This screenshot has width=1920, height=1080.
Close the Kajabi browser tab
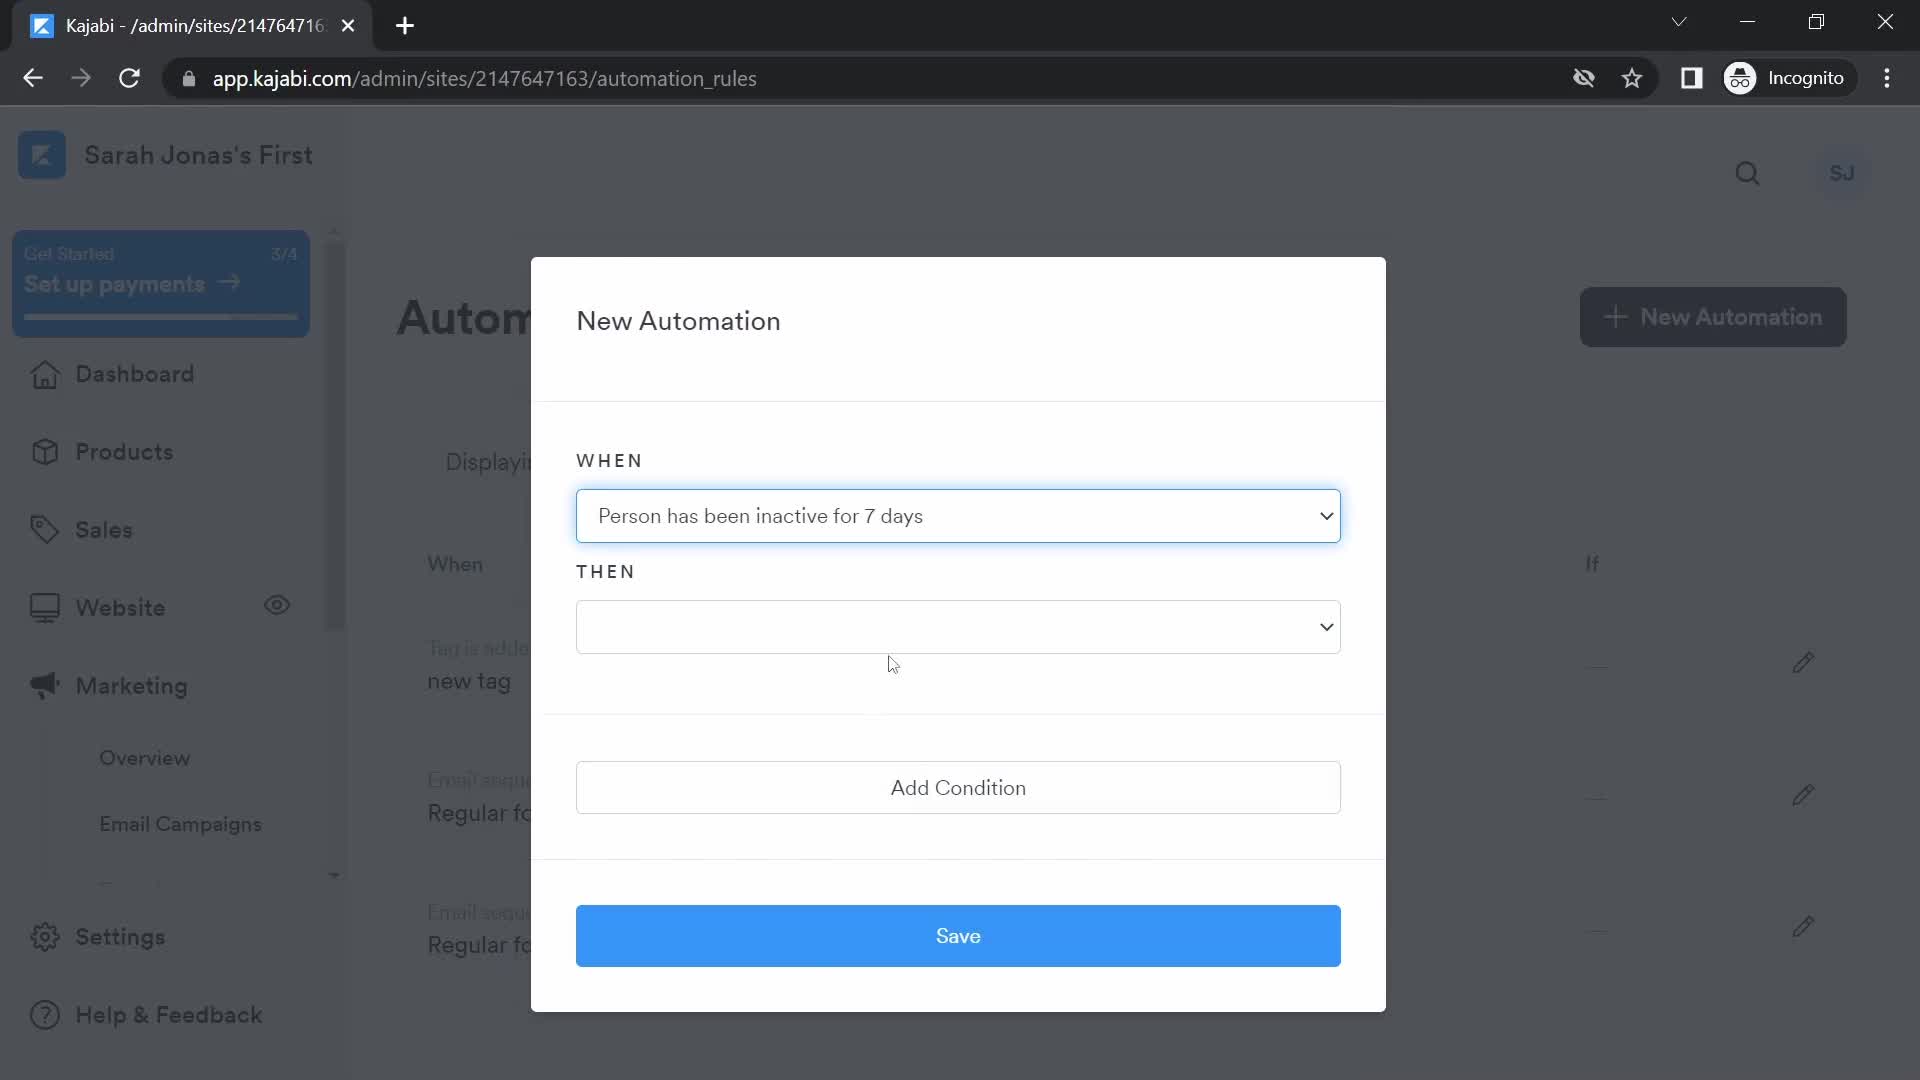pos(348,26)
